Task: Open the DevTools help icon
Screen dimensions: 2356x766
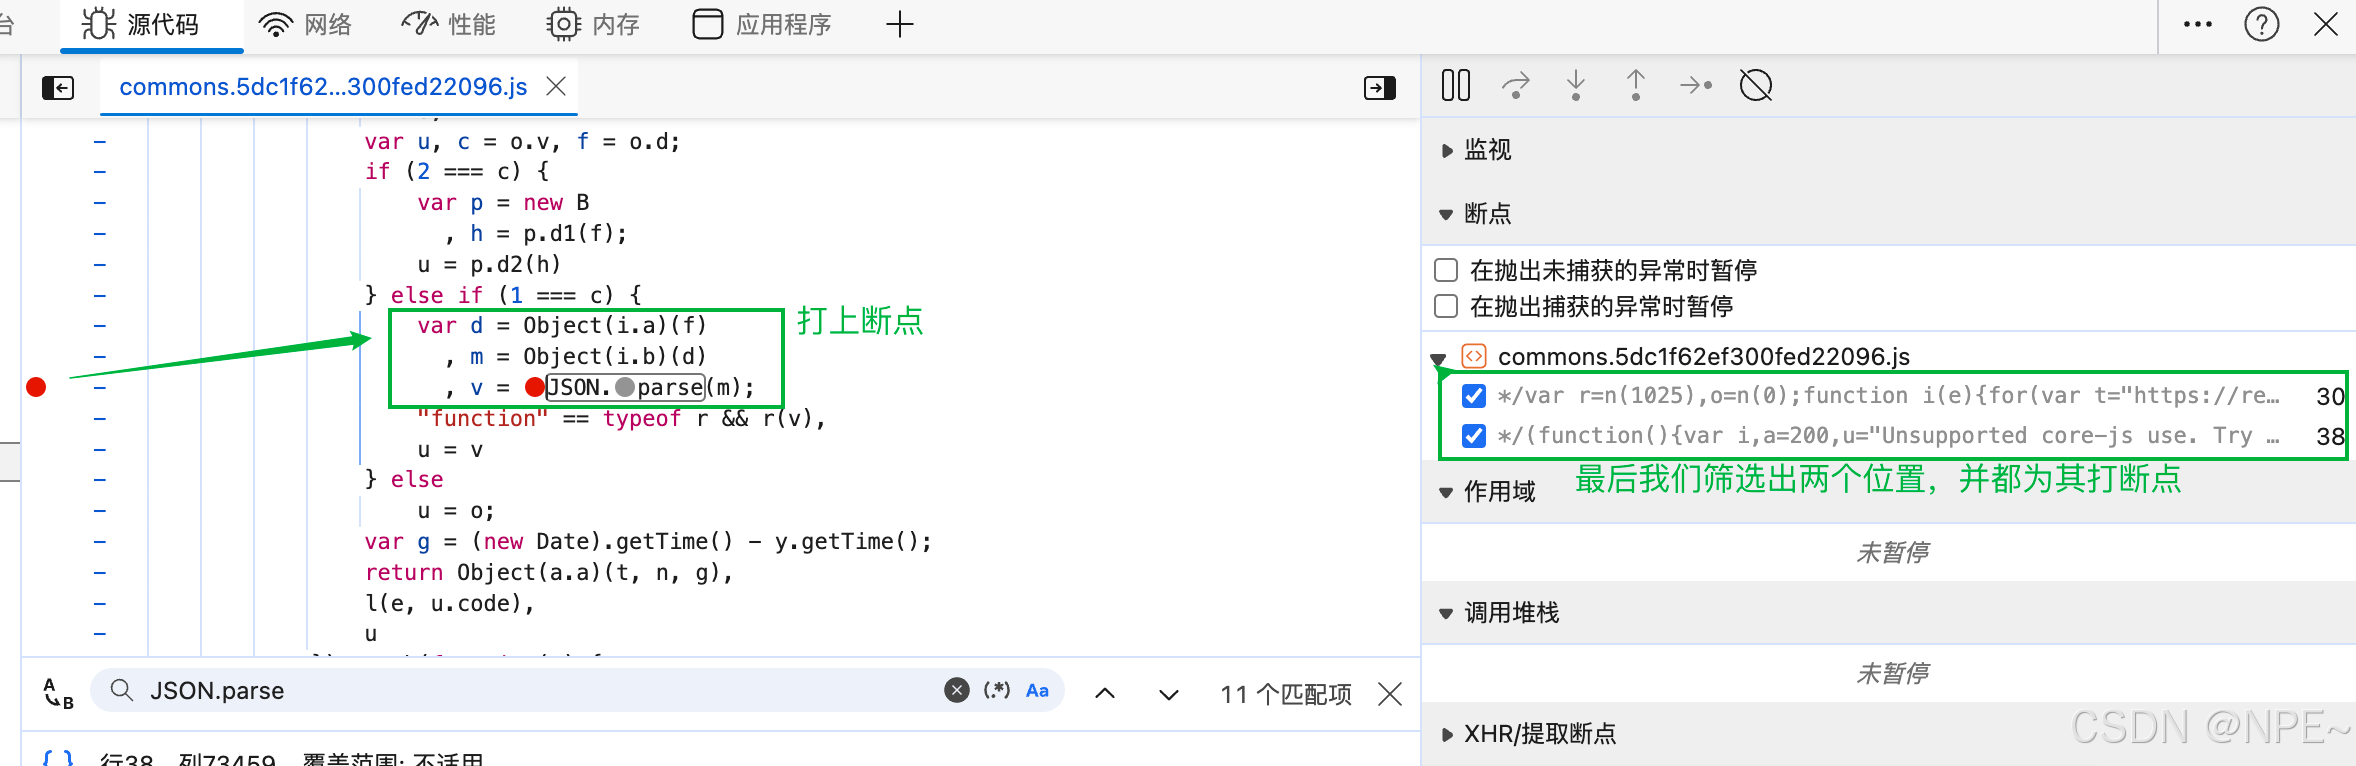Action: click(x=2261, y=24)
